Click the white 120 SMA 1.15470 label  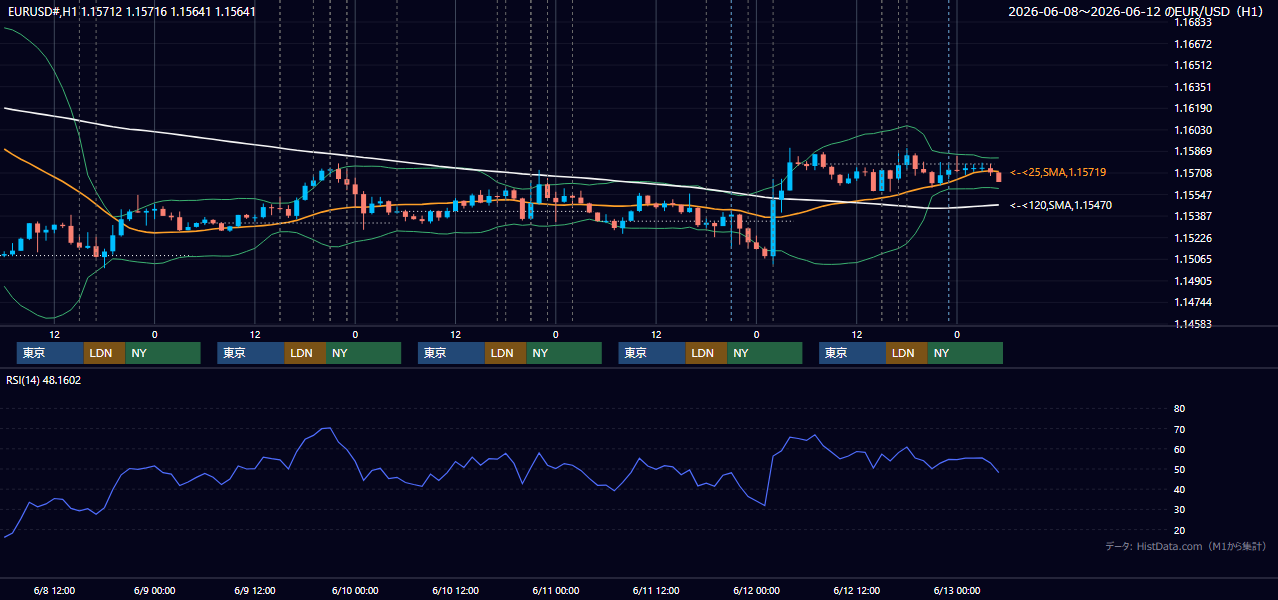[x=1061, y=205]
